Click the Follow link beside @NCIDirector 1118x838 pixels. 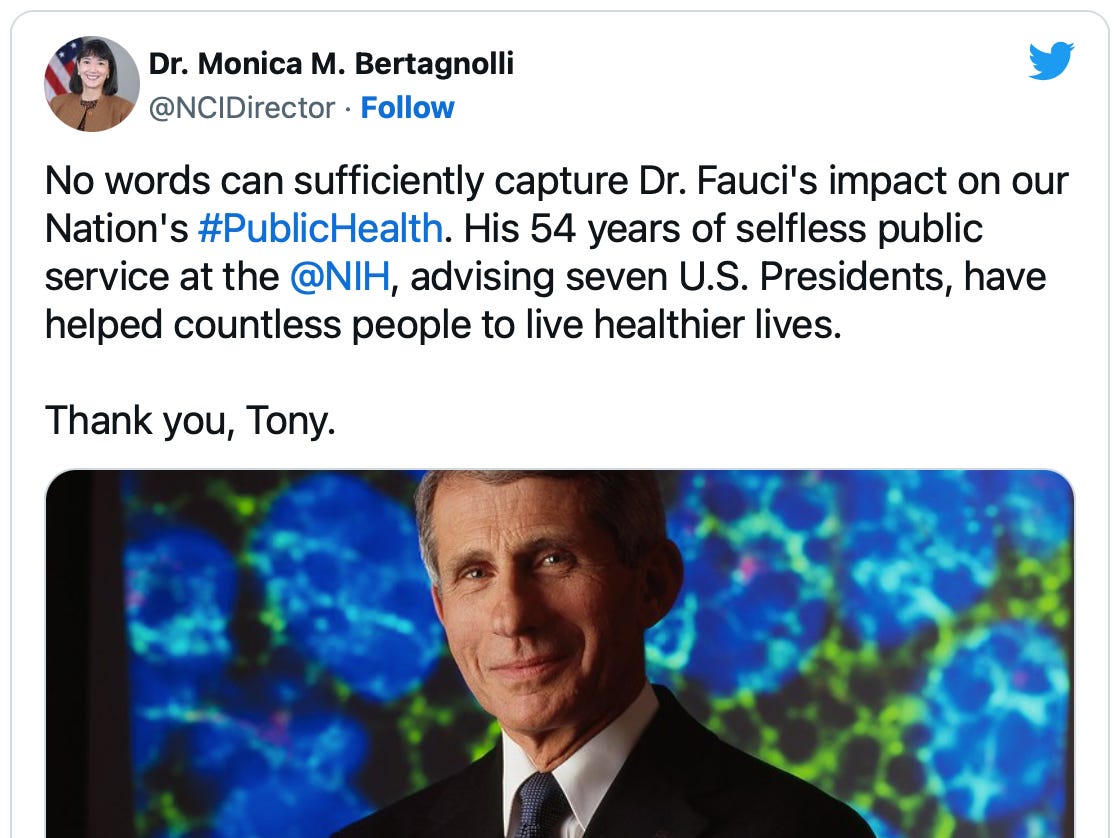(407, 108)
